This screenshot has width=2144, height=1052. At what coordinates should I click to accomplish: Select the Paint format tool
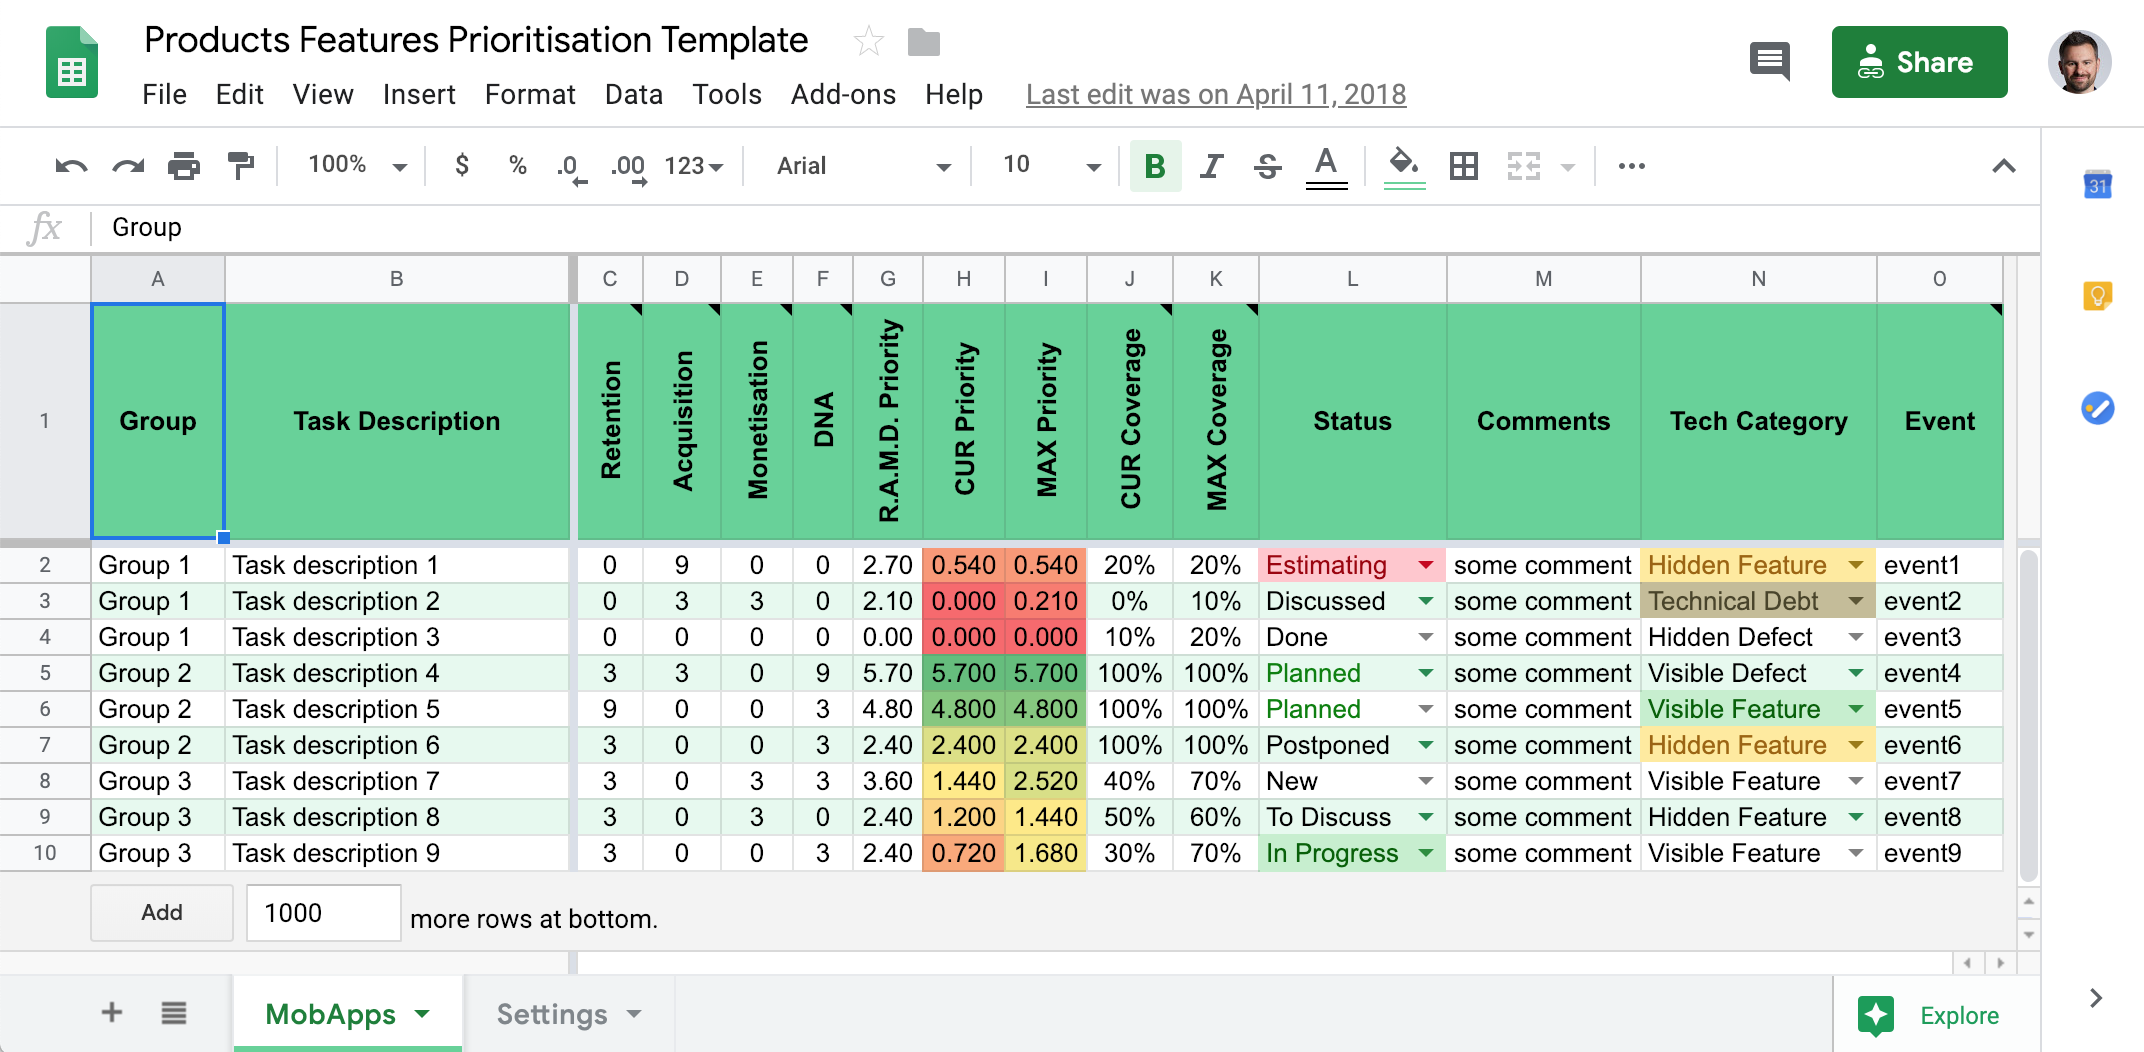click(x=242, y=166)
